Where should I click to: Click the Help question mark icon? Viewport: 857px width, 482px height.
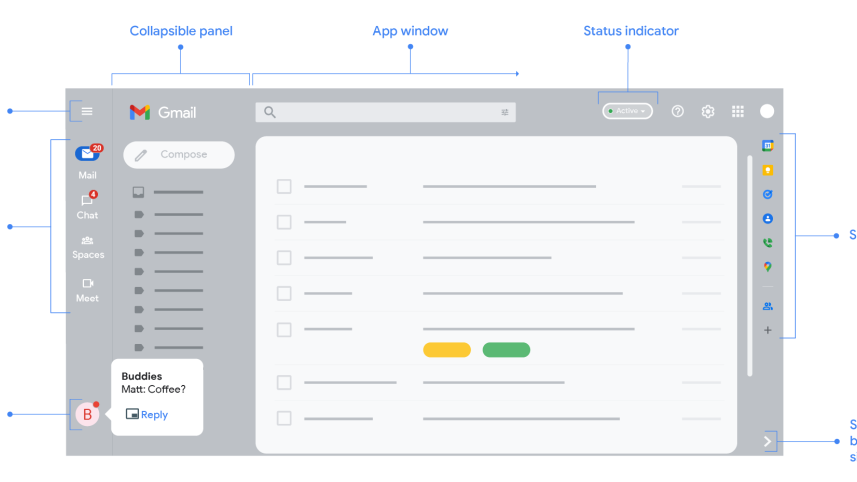point(678,112)
